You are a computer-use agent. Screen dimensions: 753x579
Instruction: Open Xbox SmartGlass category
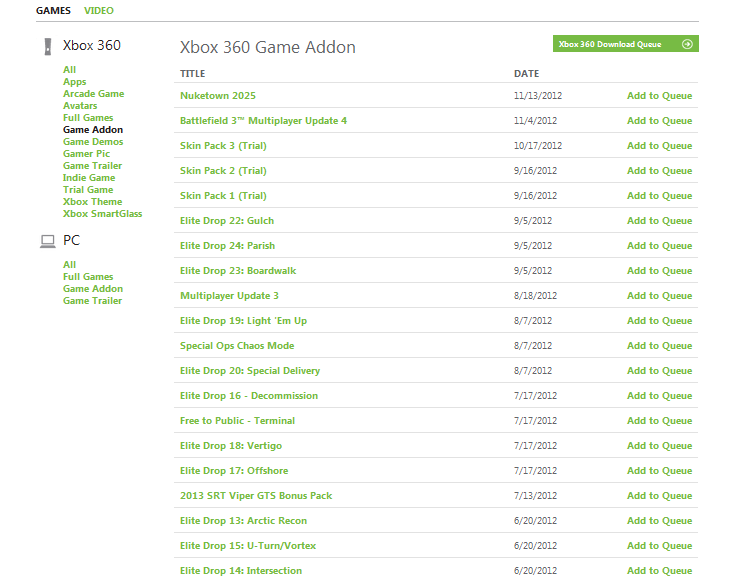point(102,214)
